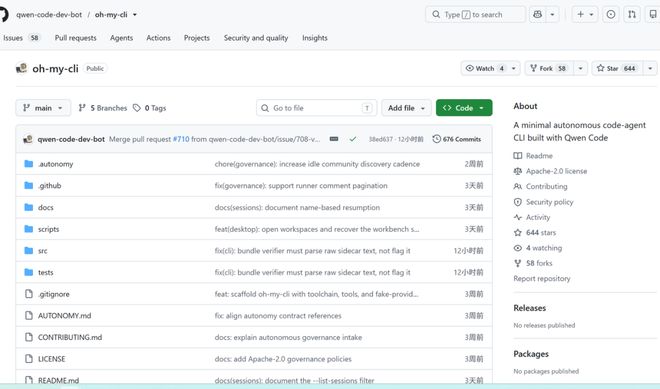
Task: Open the GitHub home logo
Action: pyautogui.click(x=3, y=14)
